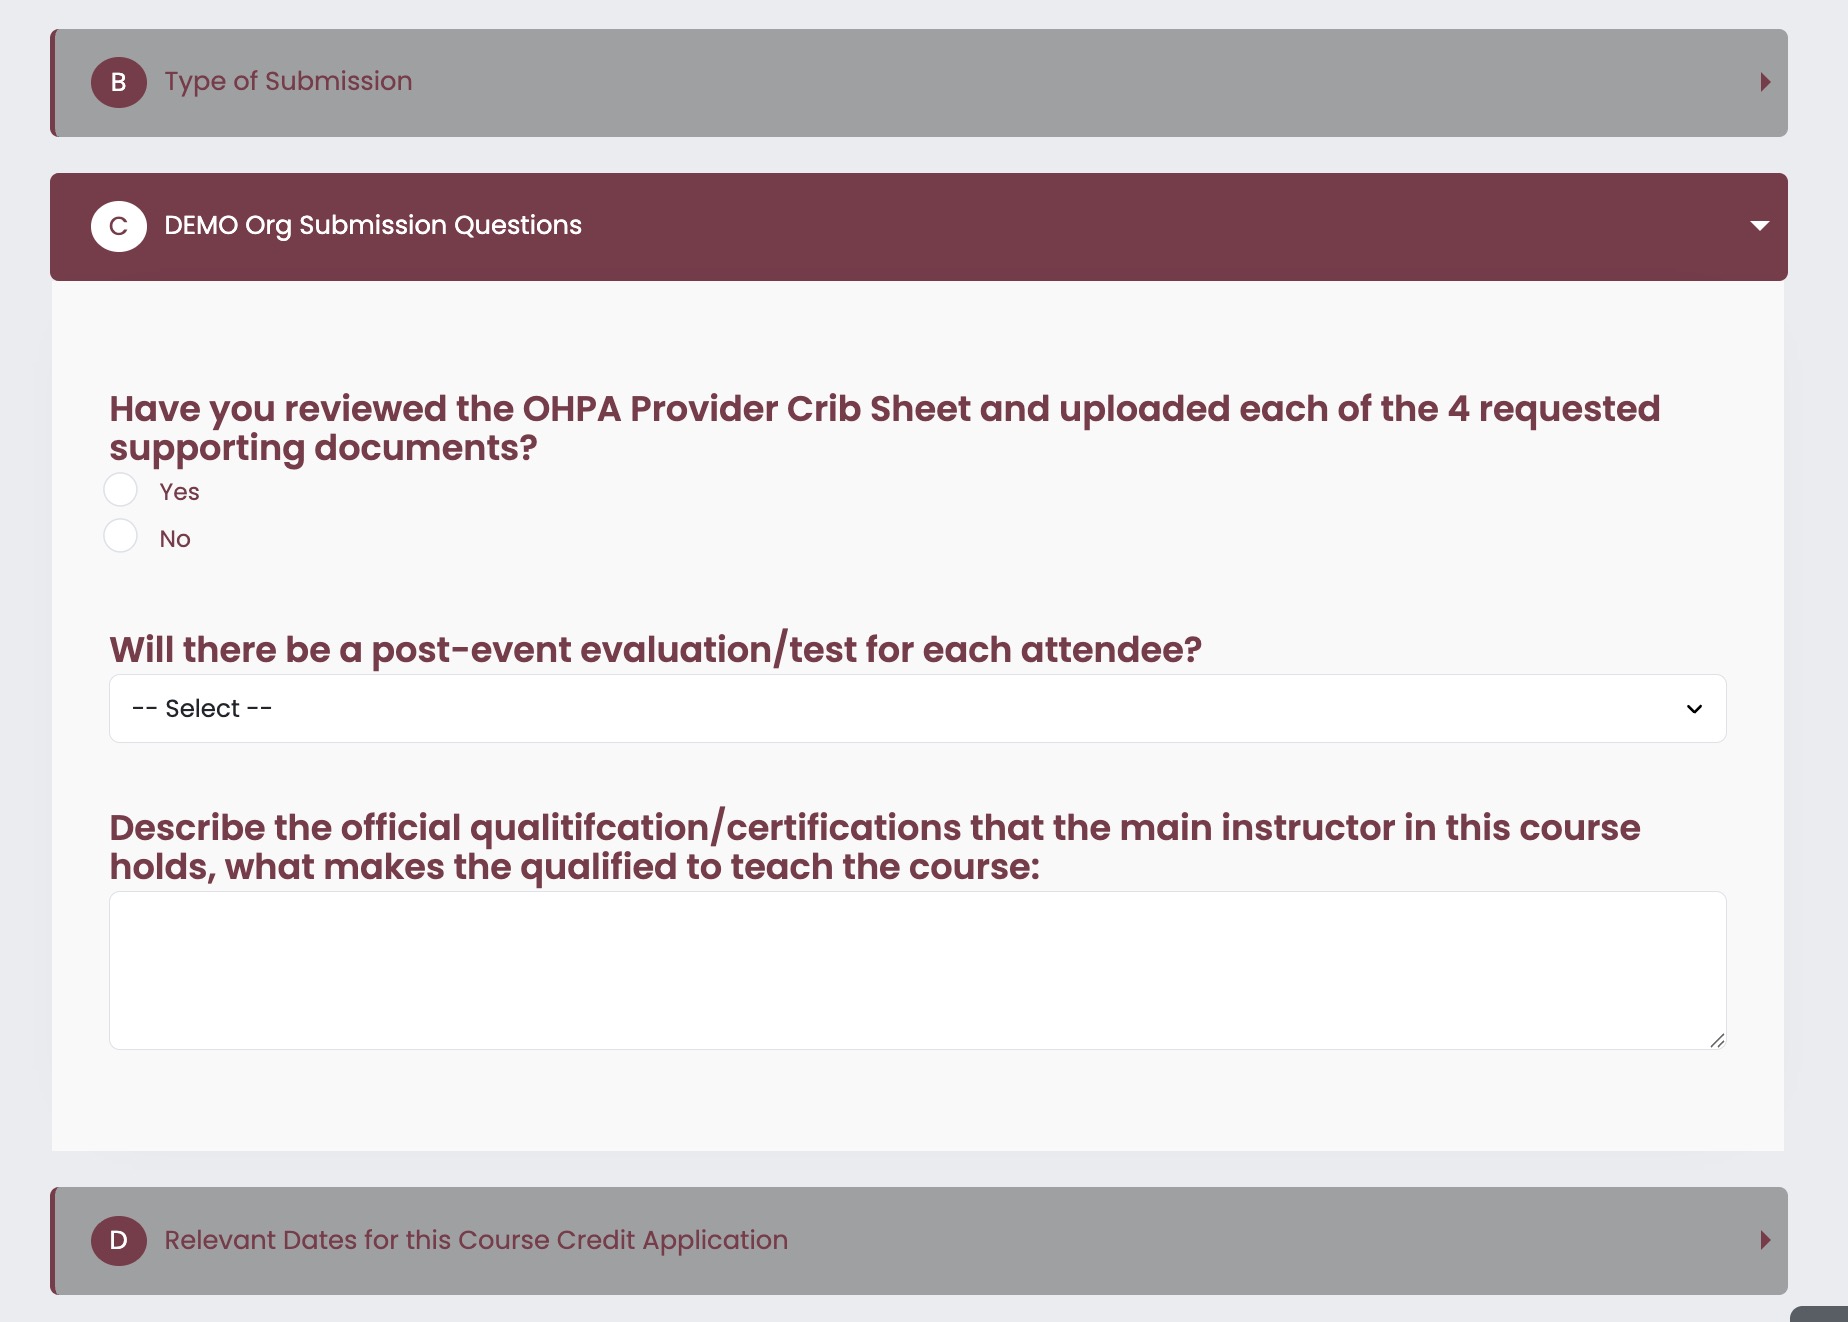Select the "No" radio button
This screenshot has width=1848, height=1322.
[x=121, y=536]
